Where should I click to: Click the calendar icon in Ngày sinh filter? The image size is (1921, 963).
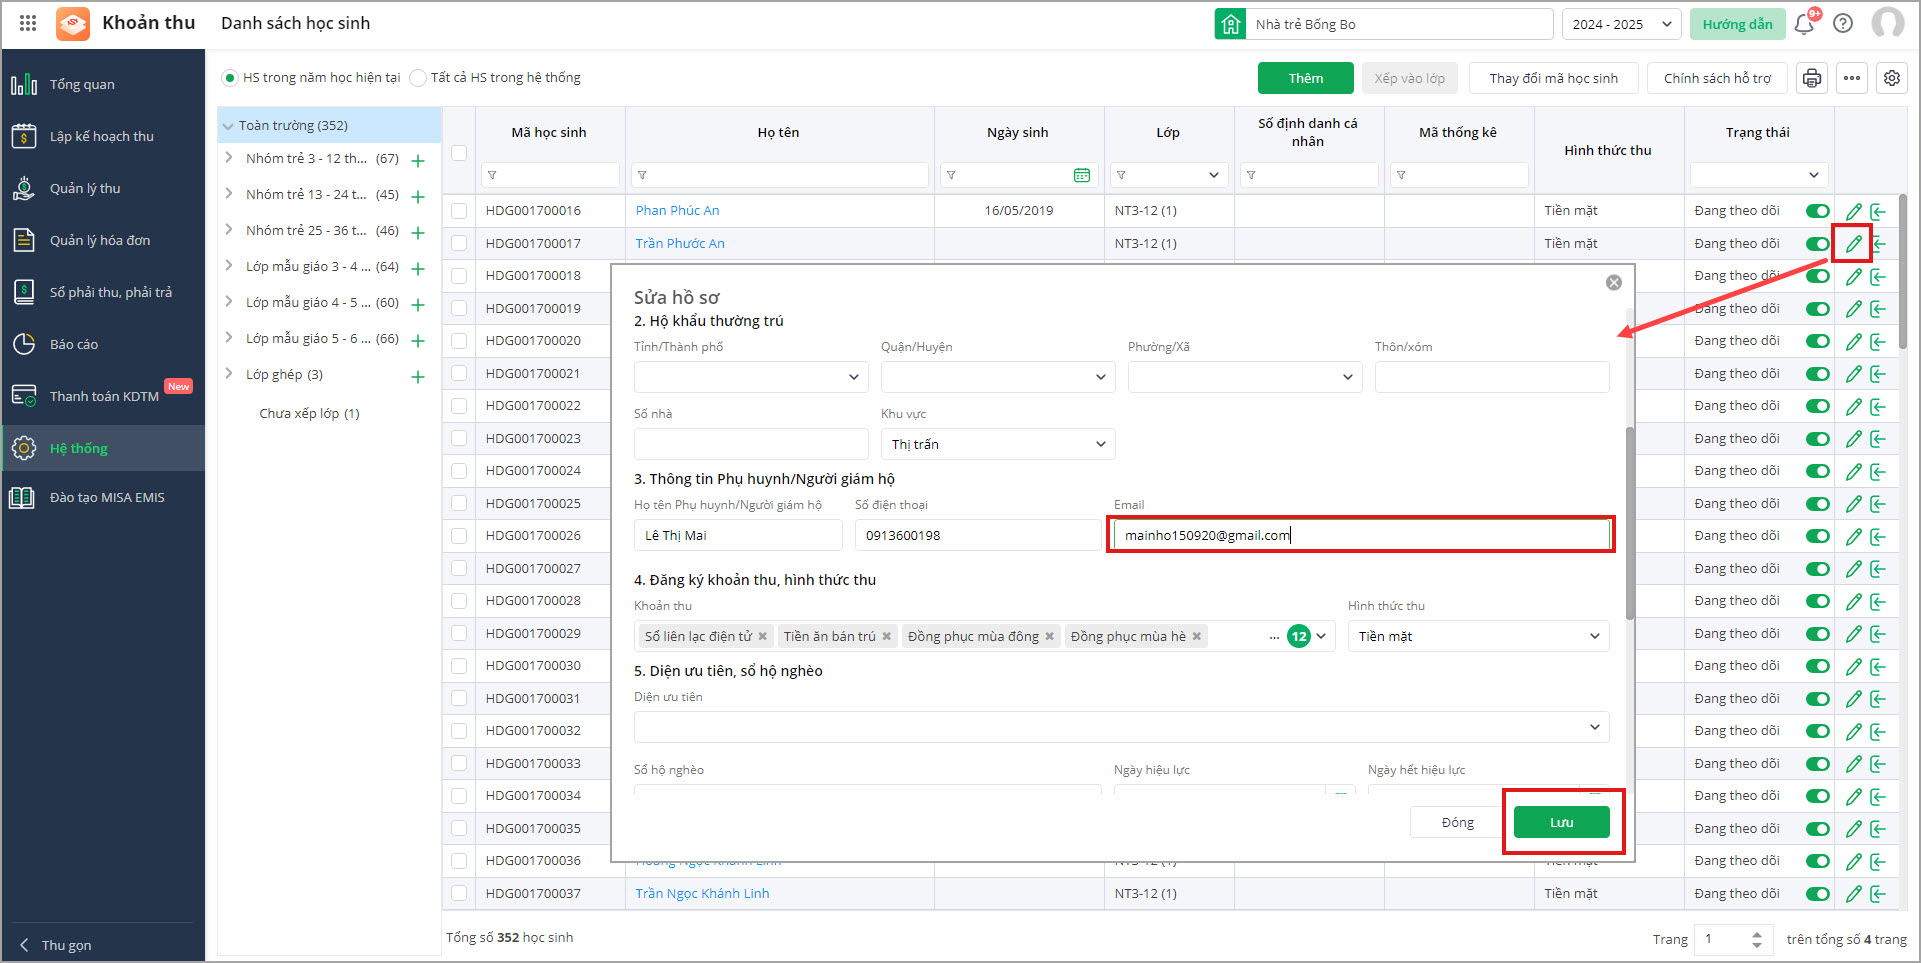(x=1081, y=175)
